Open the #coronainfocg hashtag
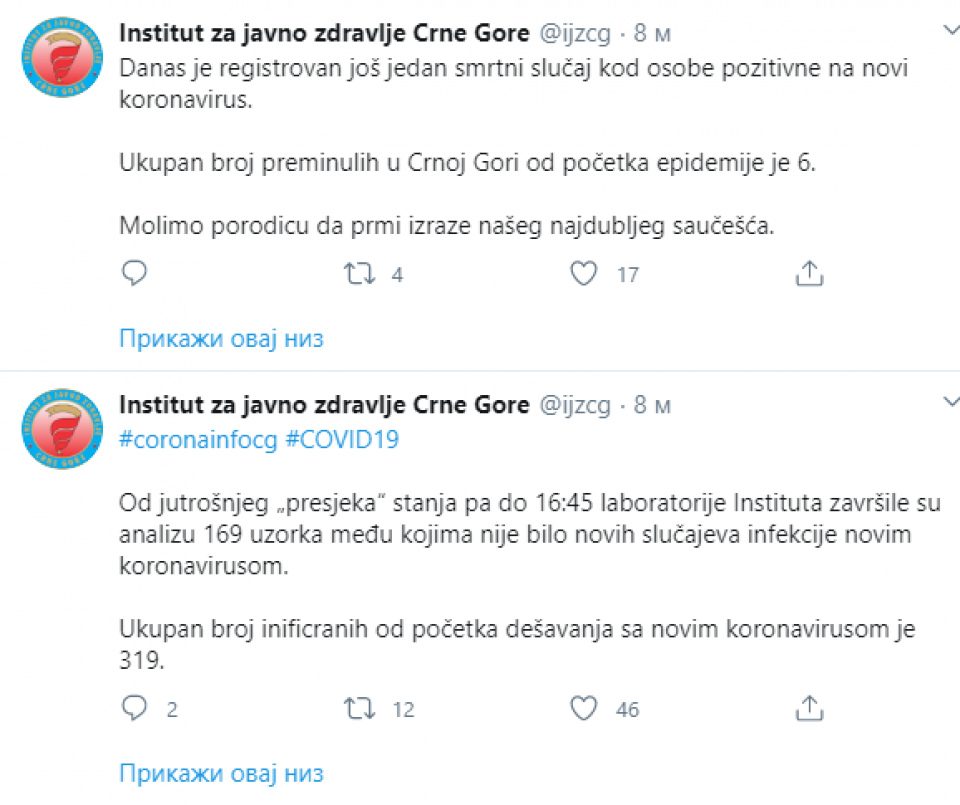 click(198, 440)
